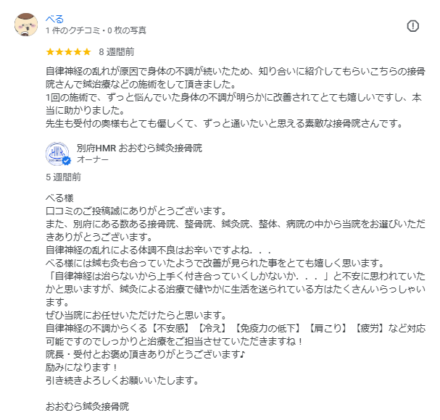Viewport: 440px width, 420px height.
Task: Open reviewer べる's profile avatar
Action: [26, 25]
